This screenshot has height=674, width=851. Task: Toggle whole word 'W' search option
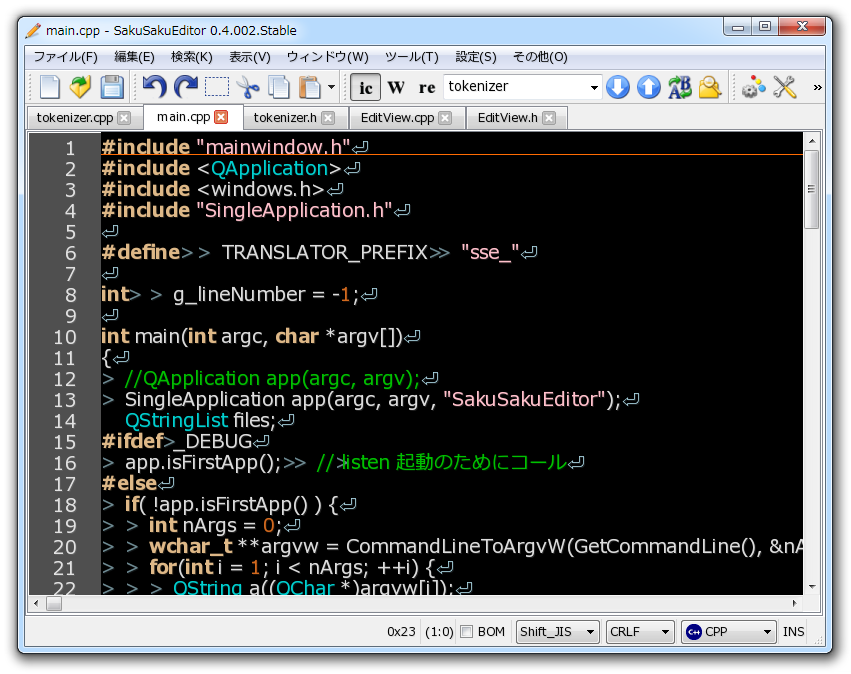396,88
